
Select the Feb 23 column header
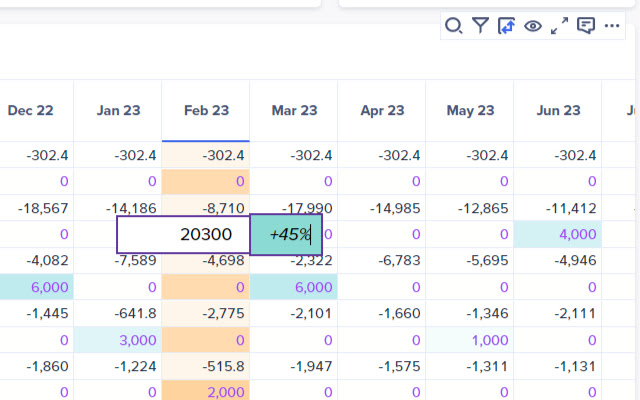(206, 110)
